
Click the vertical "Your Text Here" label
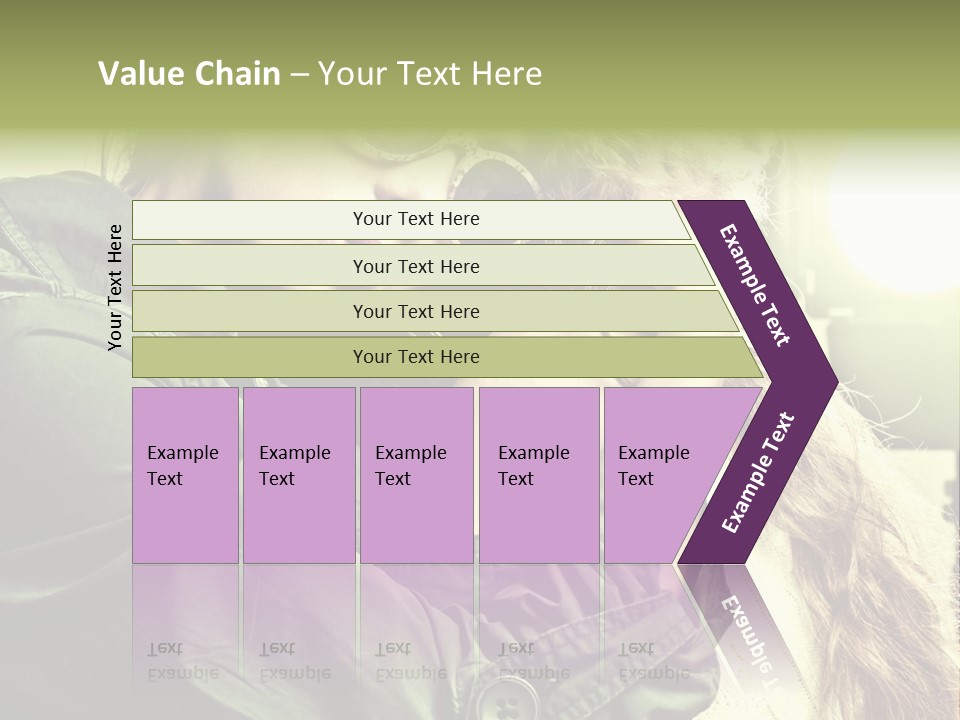point(115,288)
